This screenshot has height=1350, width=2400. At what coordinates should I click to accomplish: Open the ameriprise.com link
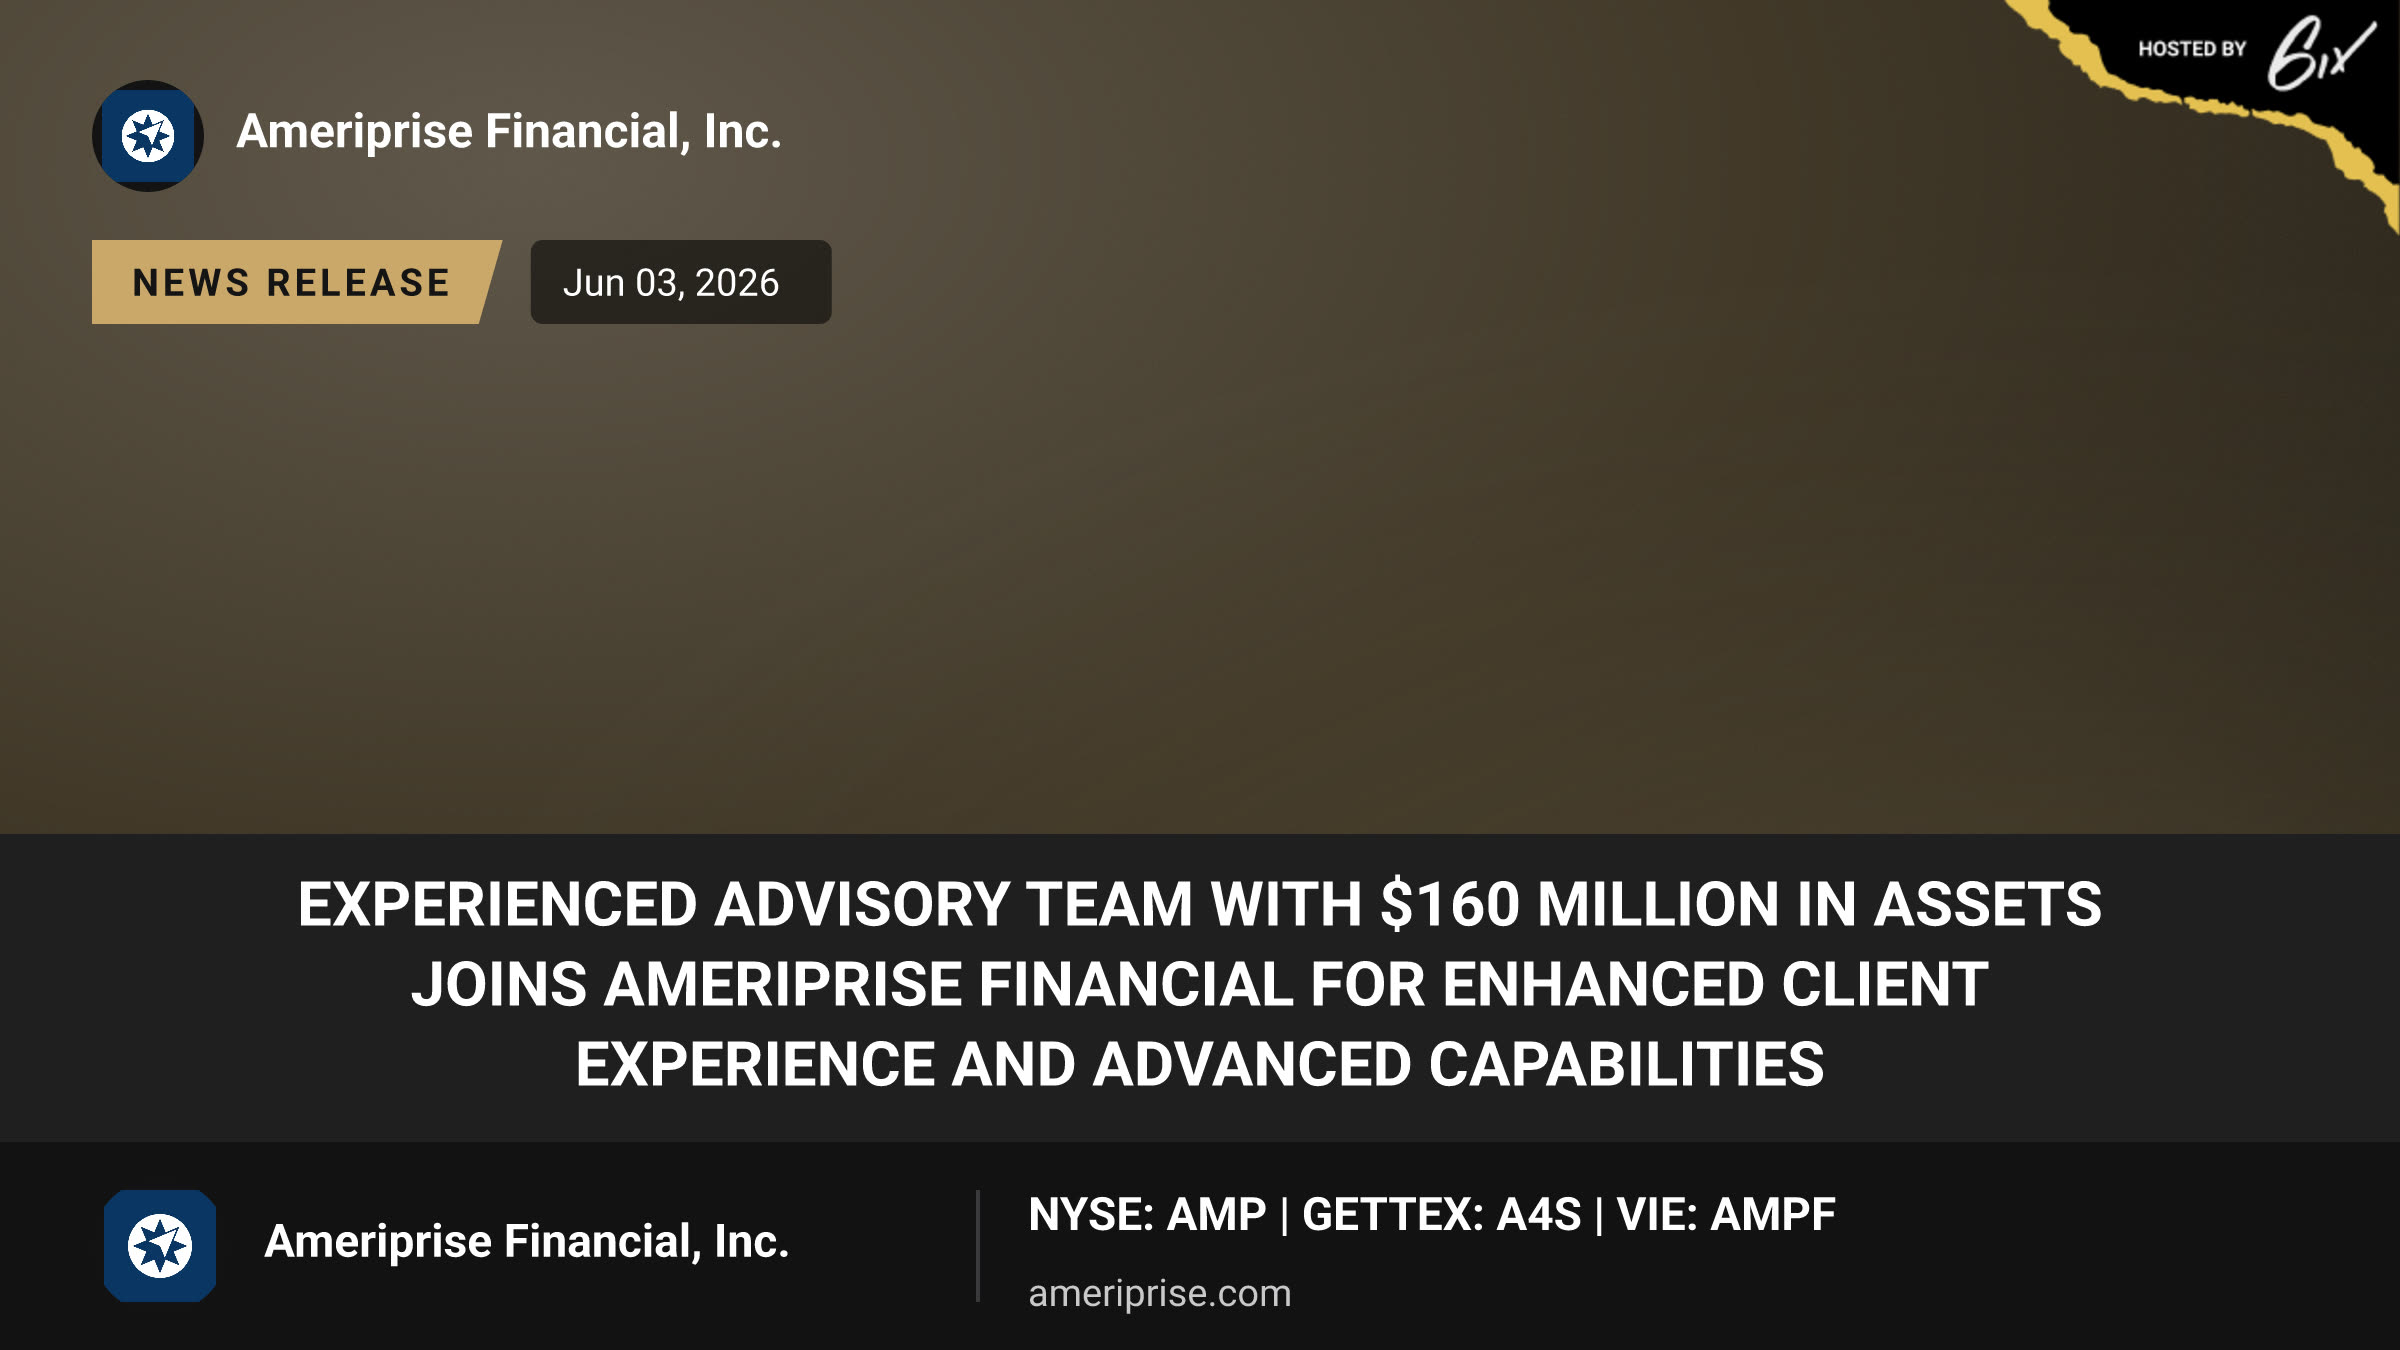pyautogui.click(x=1160, y=1293)
